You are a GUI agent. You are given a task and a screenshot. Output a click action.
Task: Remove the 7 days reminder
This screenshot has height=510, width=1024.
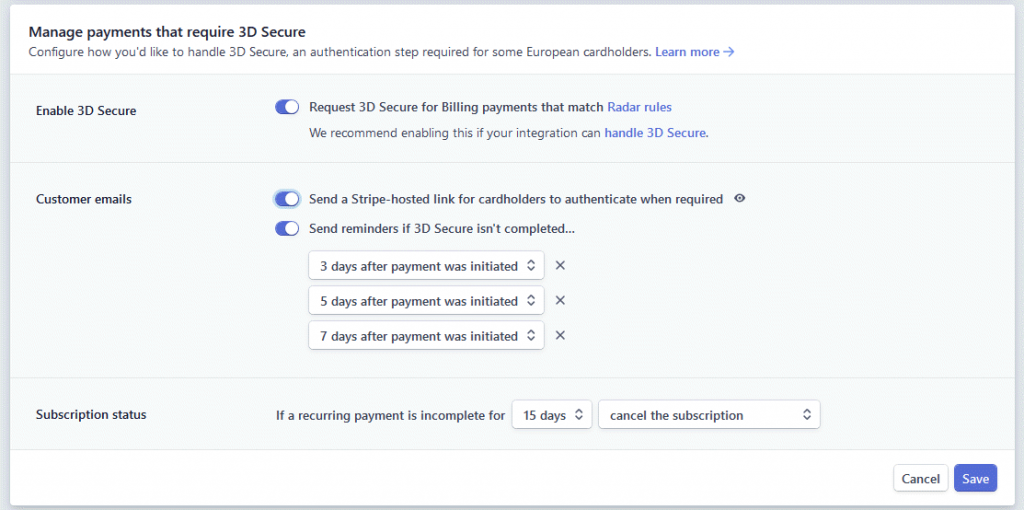[560, 336]
